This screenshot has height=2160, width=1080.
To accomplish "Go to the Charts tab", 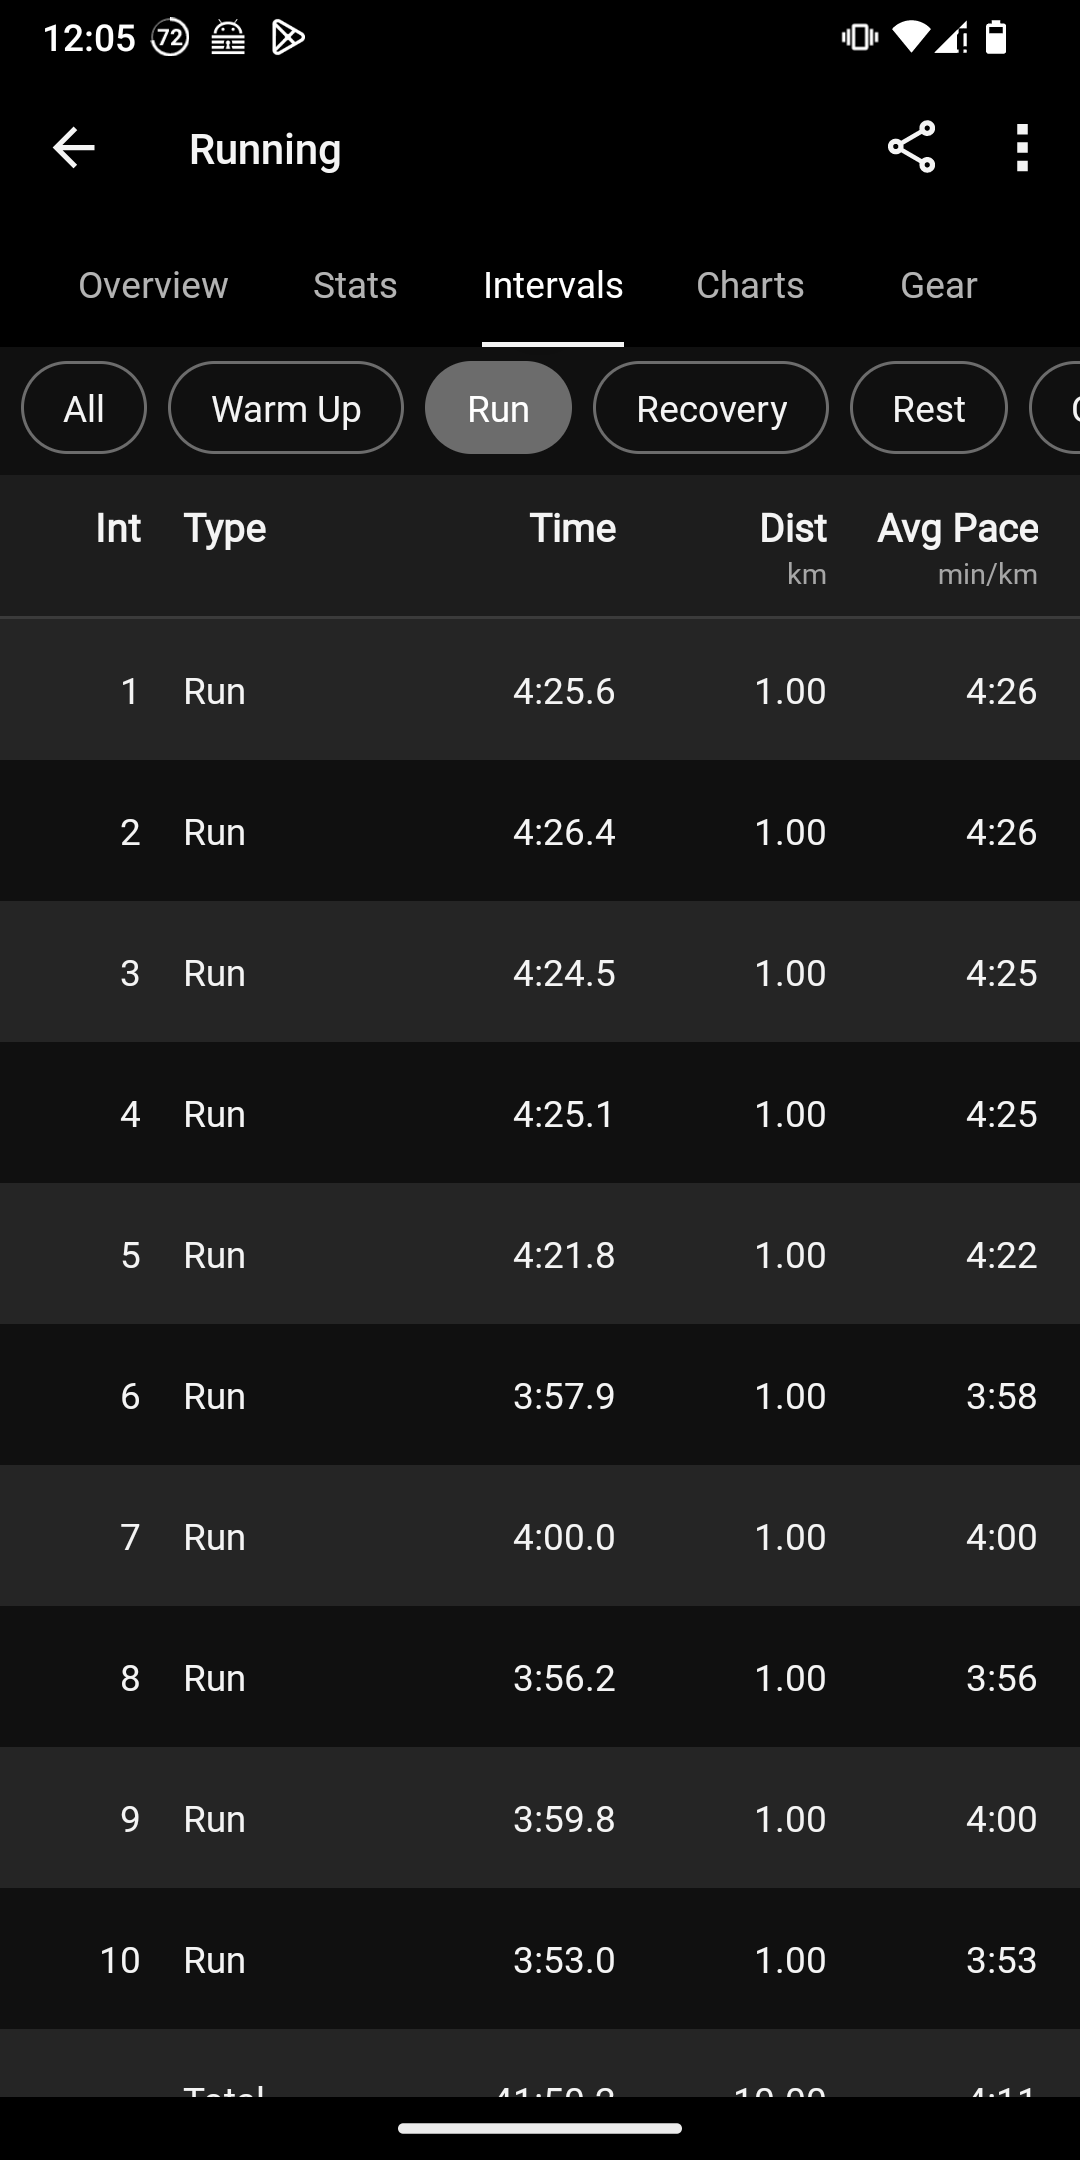I will click(750, 286).
